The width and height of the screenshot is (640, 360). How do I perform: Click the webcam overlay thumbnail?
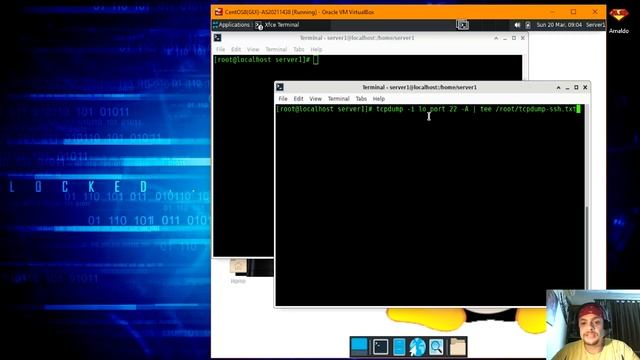(x=593, y=324)
